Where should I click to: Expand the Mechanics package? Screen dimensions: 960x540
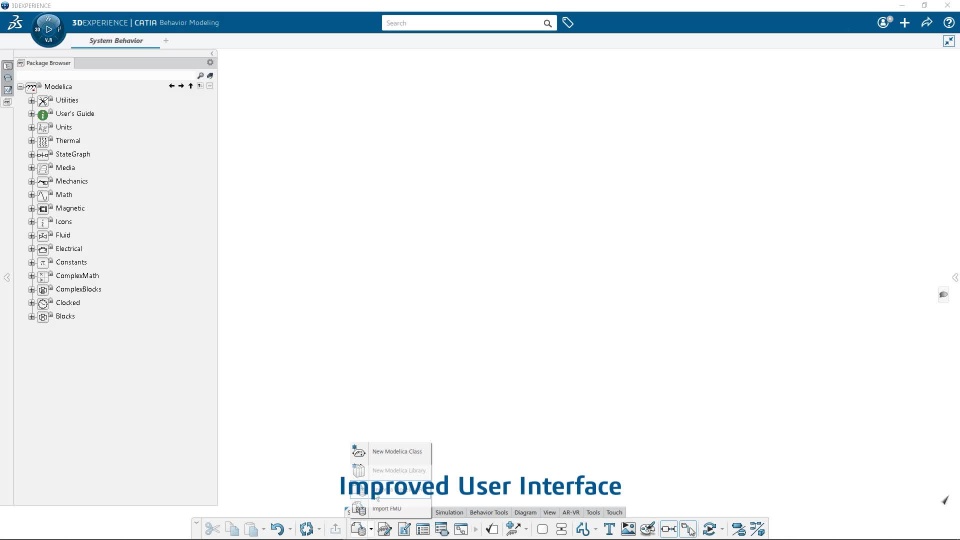(32, 182)
